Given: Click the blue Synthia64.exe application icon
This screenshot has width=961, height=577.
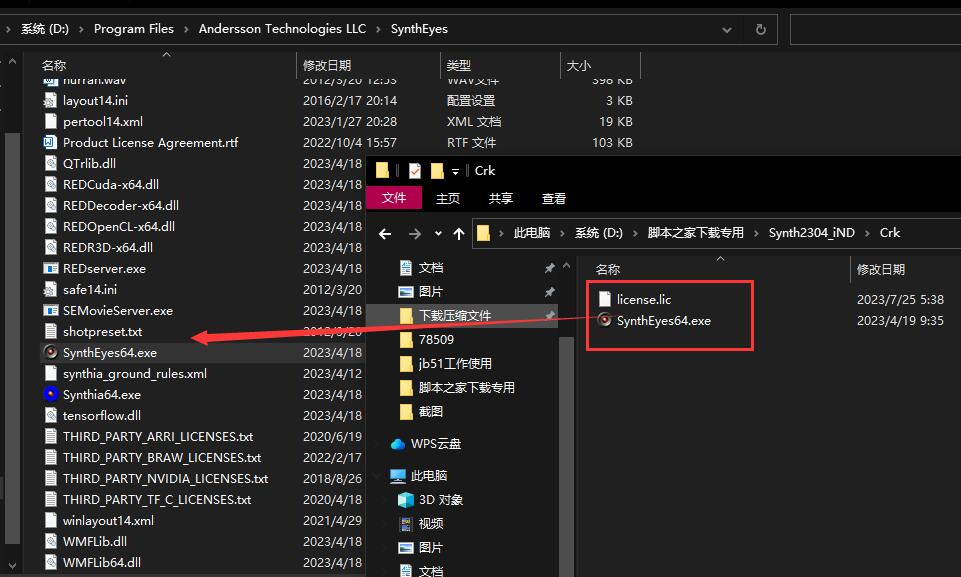Looking at the screenshot, I should pos(51,394).
